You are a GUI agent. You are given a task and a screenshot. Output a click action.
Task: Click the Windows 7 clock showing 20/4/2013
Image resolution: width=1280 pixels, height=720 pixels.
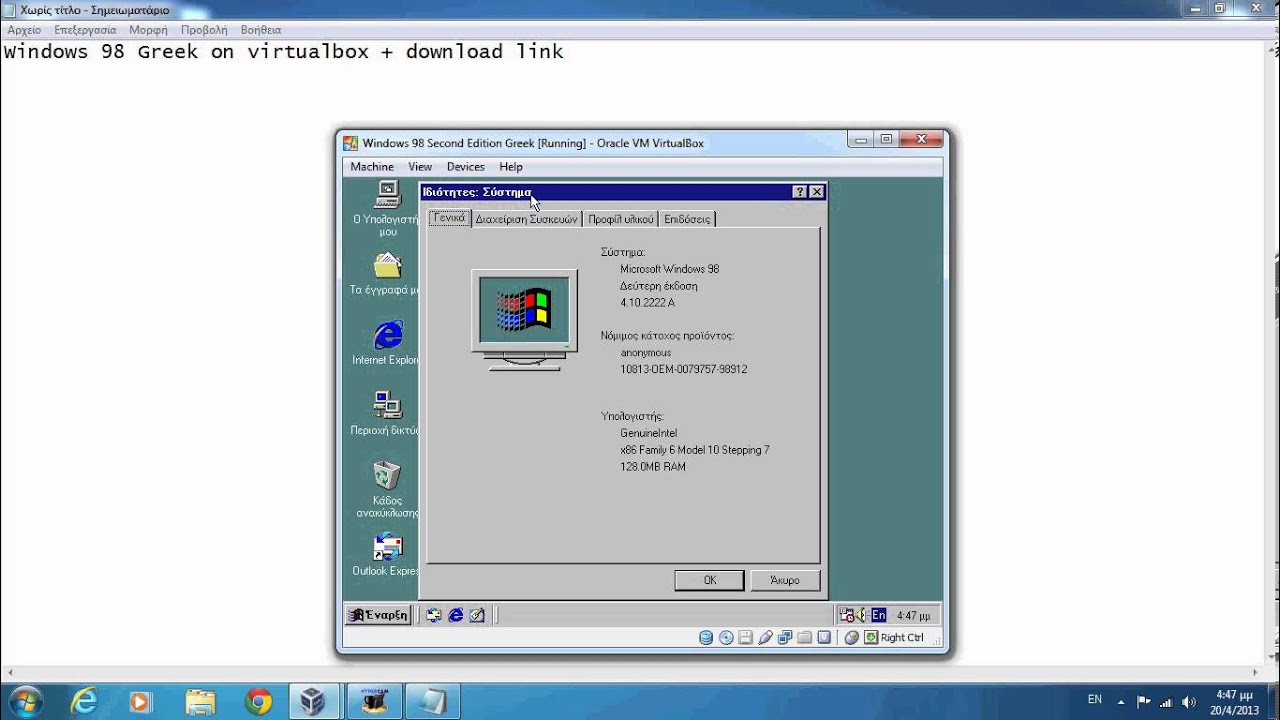[1234, 702]
